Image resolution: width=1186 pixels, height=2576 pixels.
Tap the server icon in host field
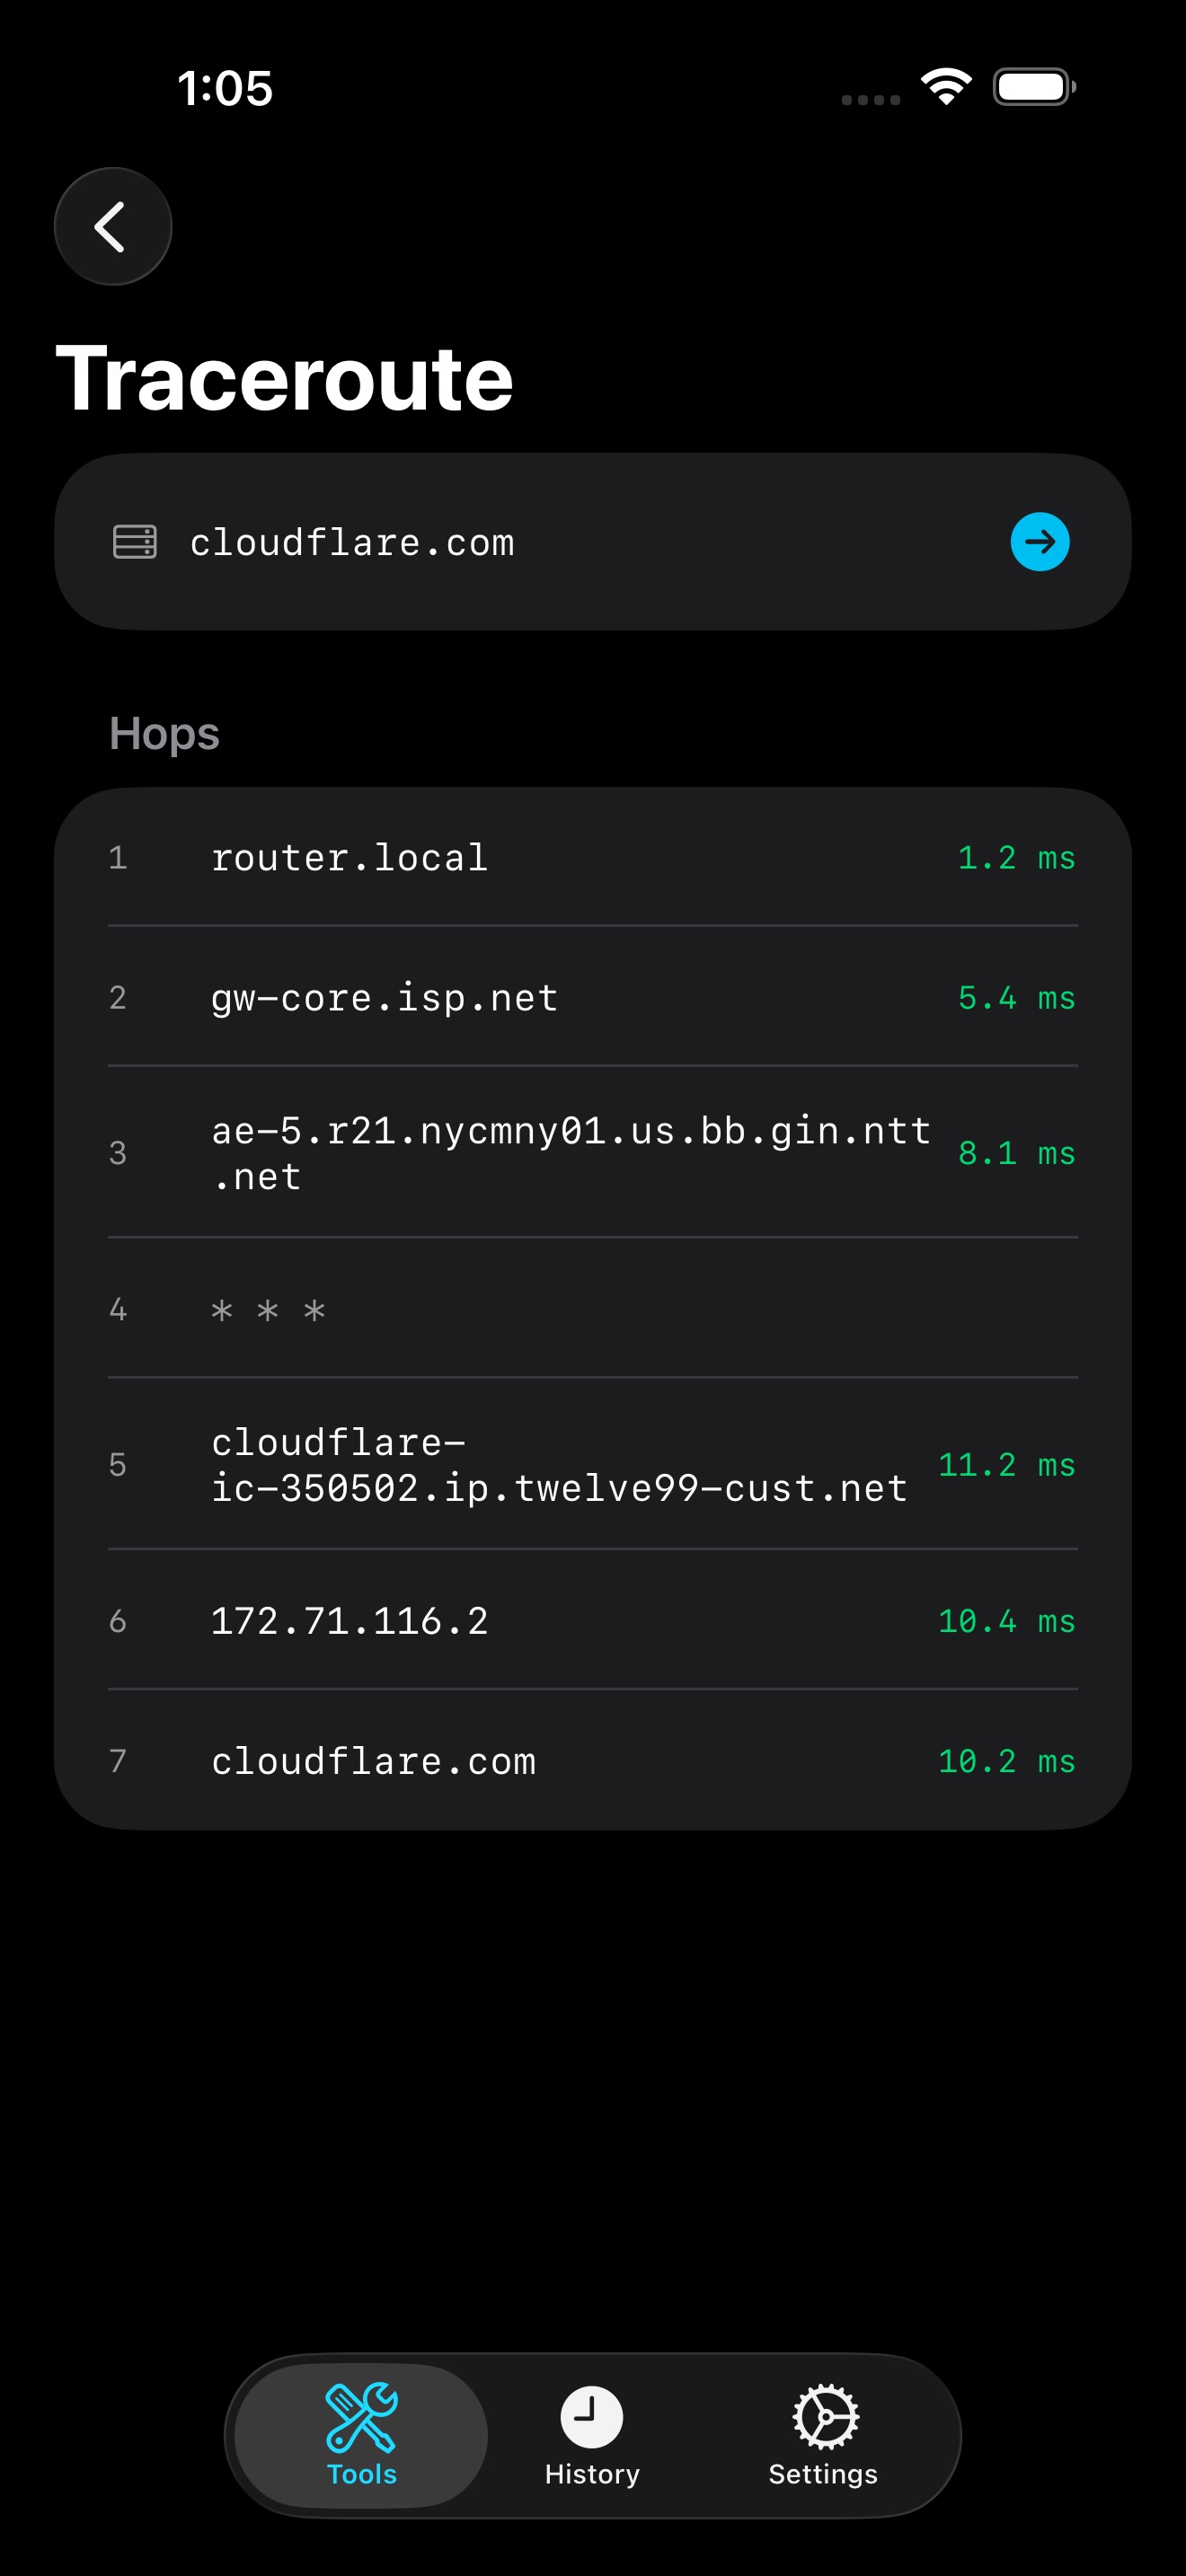[135, 542]
